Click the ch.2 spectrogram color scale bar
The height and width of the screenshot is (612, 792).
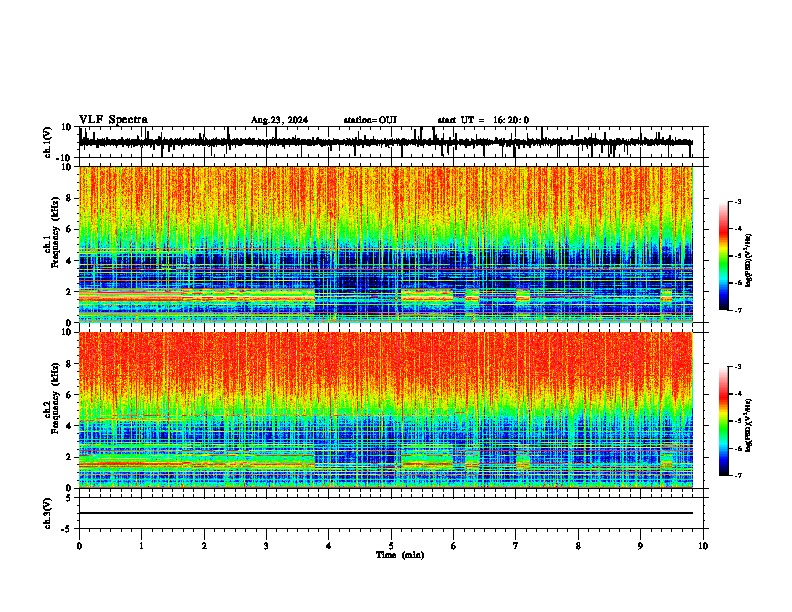[x=724, y=421]
